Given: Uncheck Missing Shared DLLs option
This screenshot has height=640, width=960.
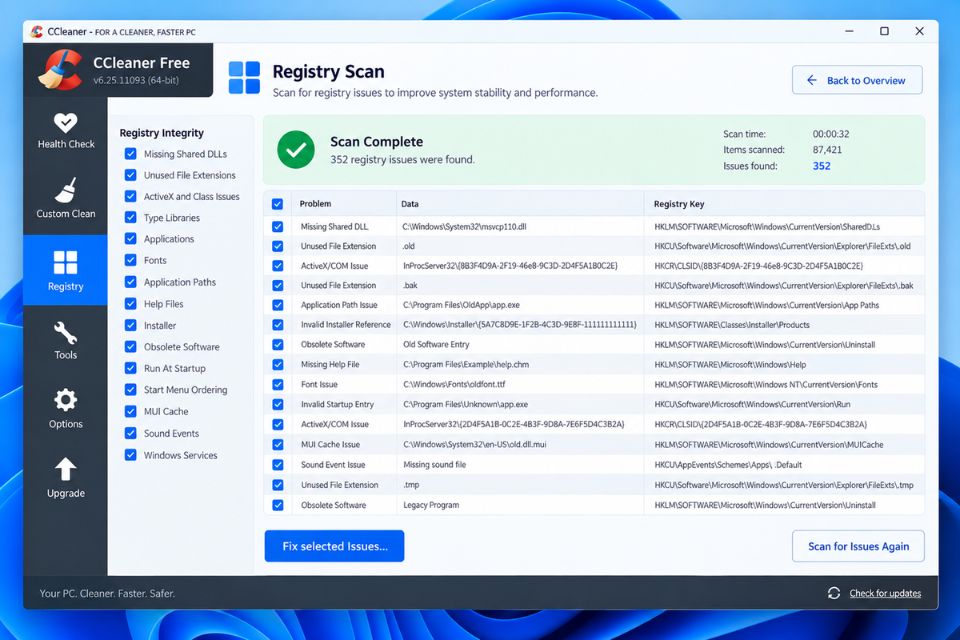Looking at the screenshot, I should pyautogui.click(x=130, y=154).
